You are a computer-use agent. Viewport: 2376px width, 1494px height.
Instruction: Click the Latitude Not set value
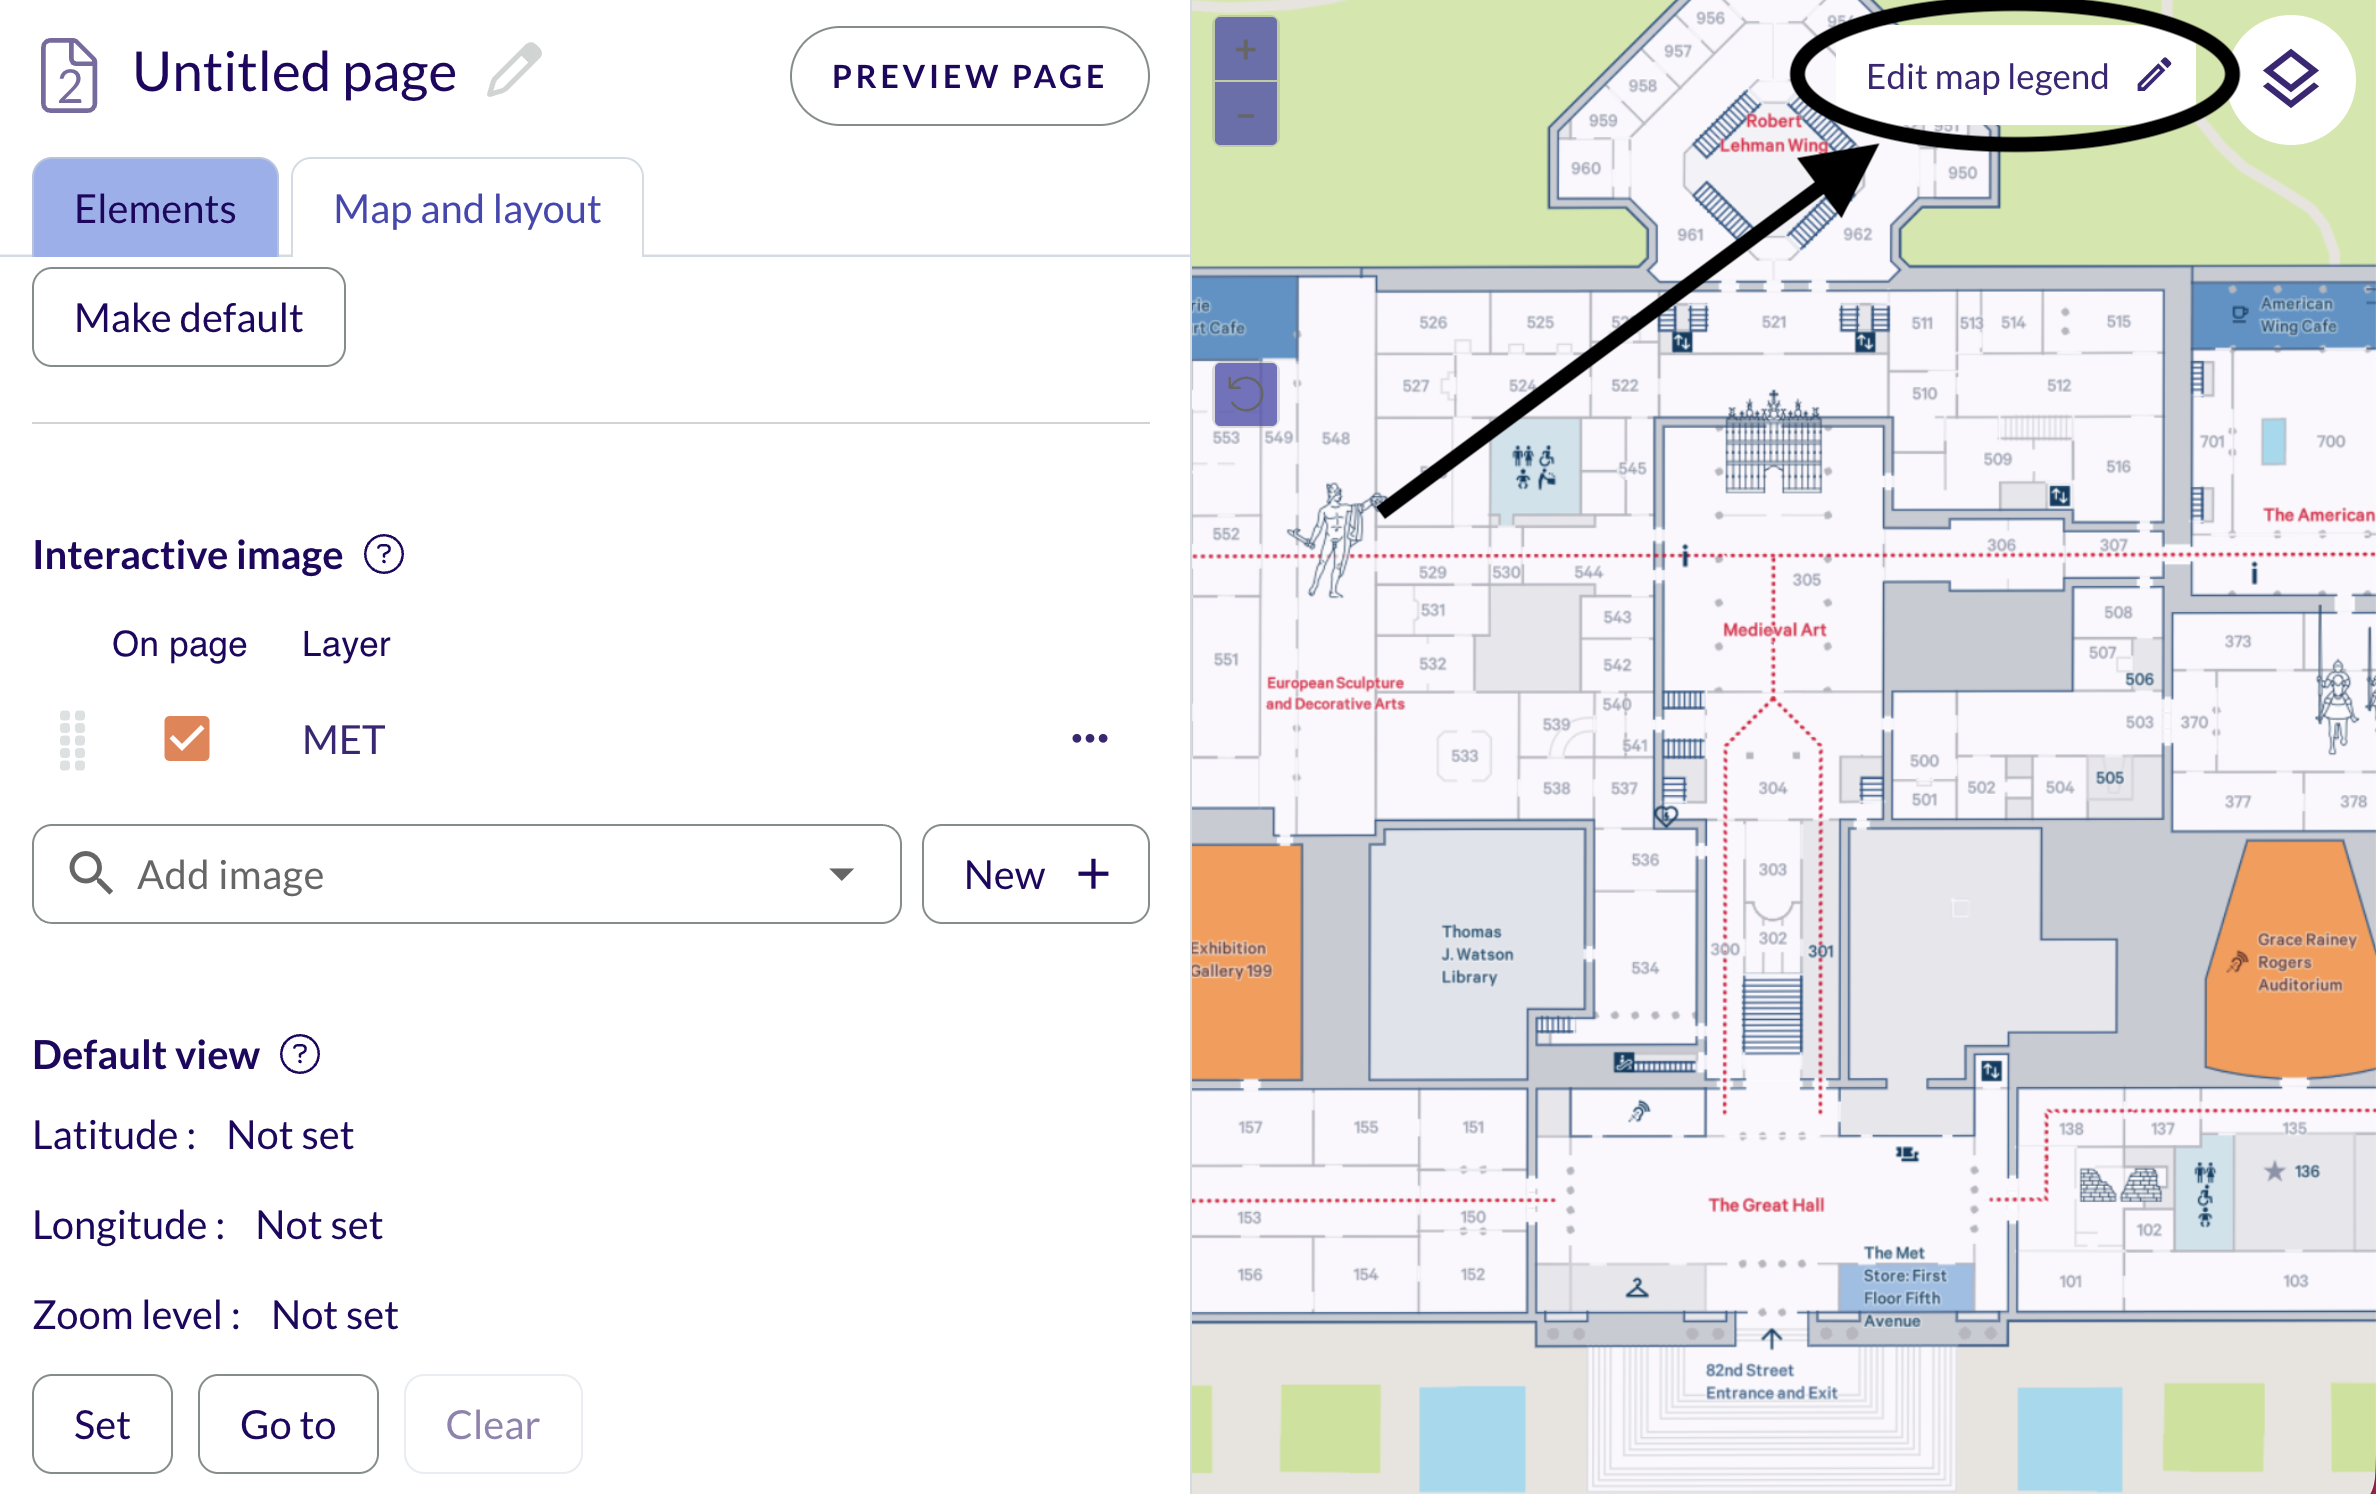(290, 1135)
